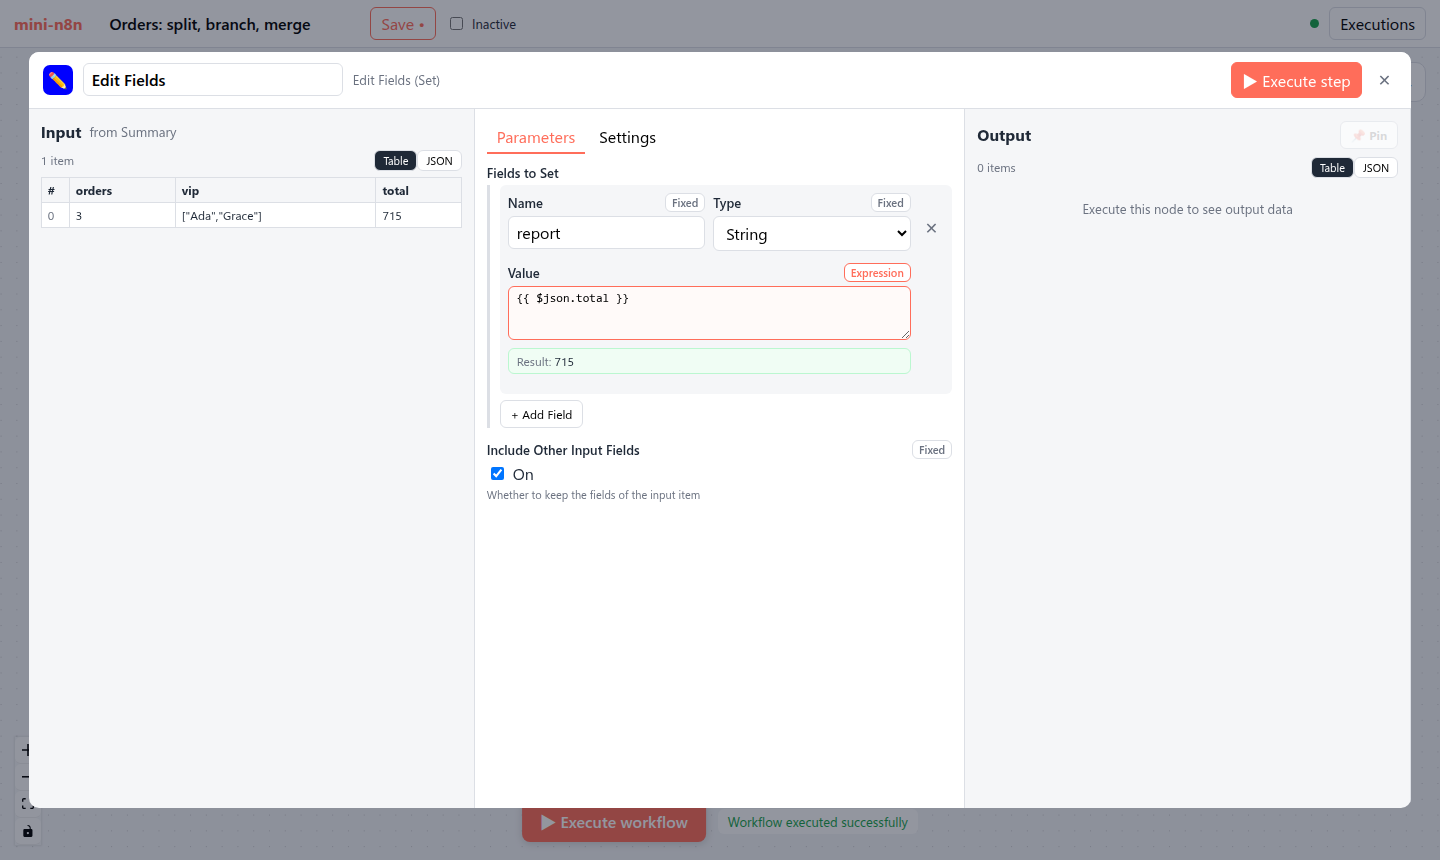This screenshot has height=860, width=1440.
Task: Remove the report field with its X
Action: tap(931, 228)
